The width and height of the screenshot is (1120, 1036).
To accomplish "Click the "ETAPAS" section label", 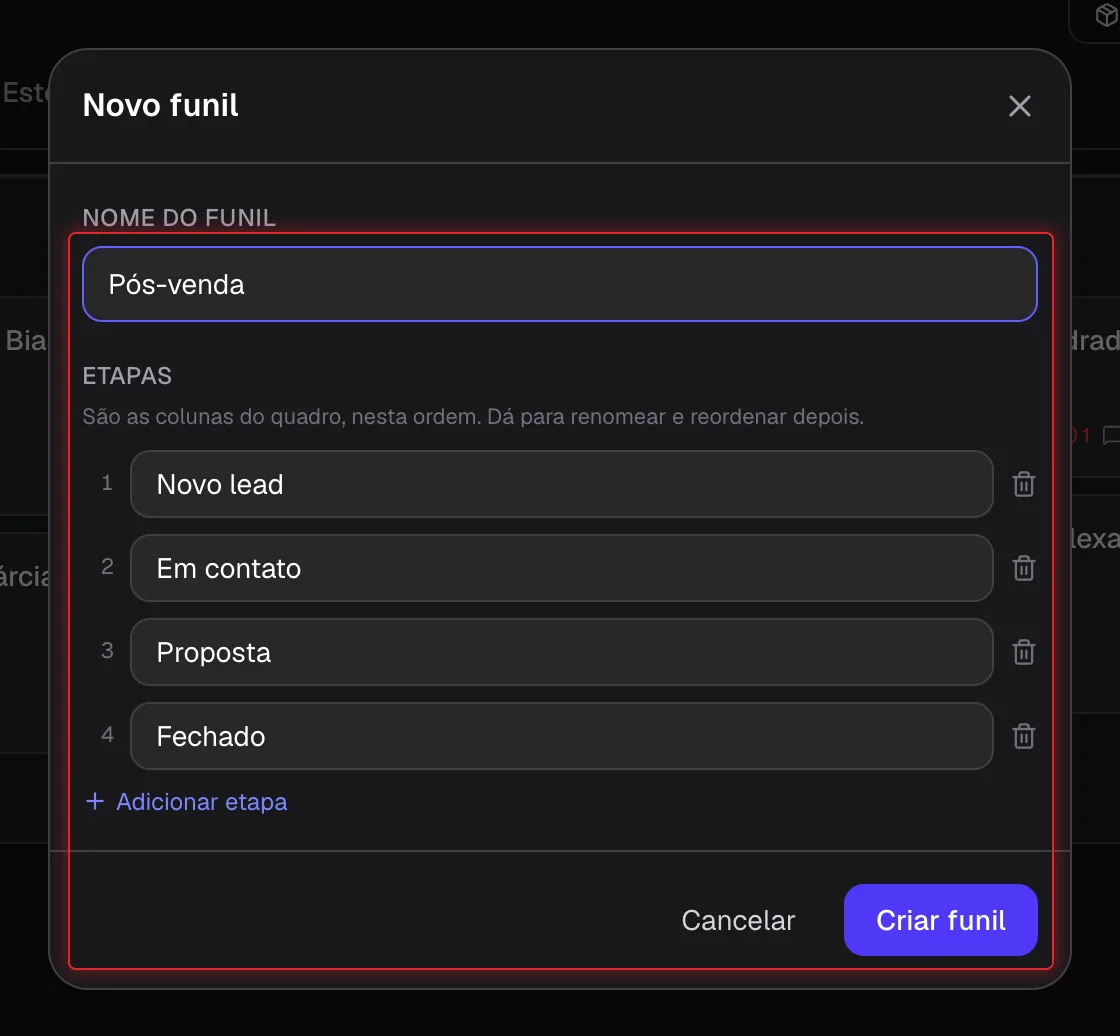I will (127, 376).
